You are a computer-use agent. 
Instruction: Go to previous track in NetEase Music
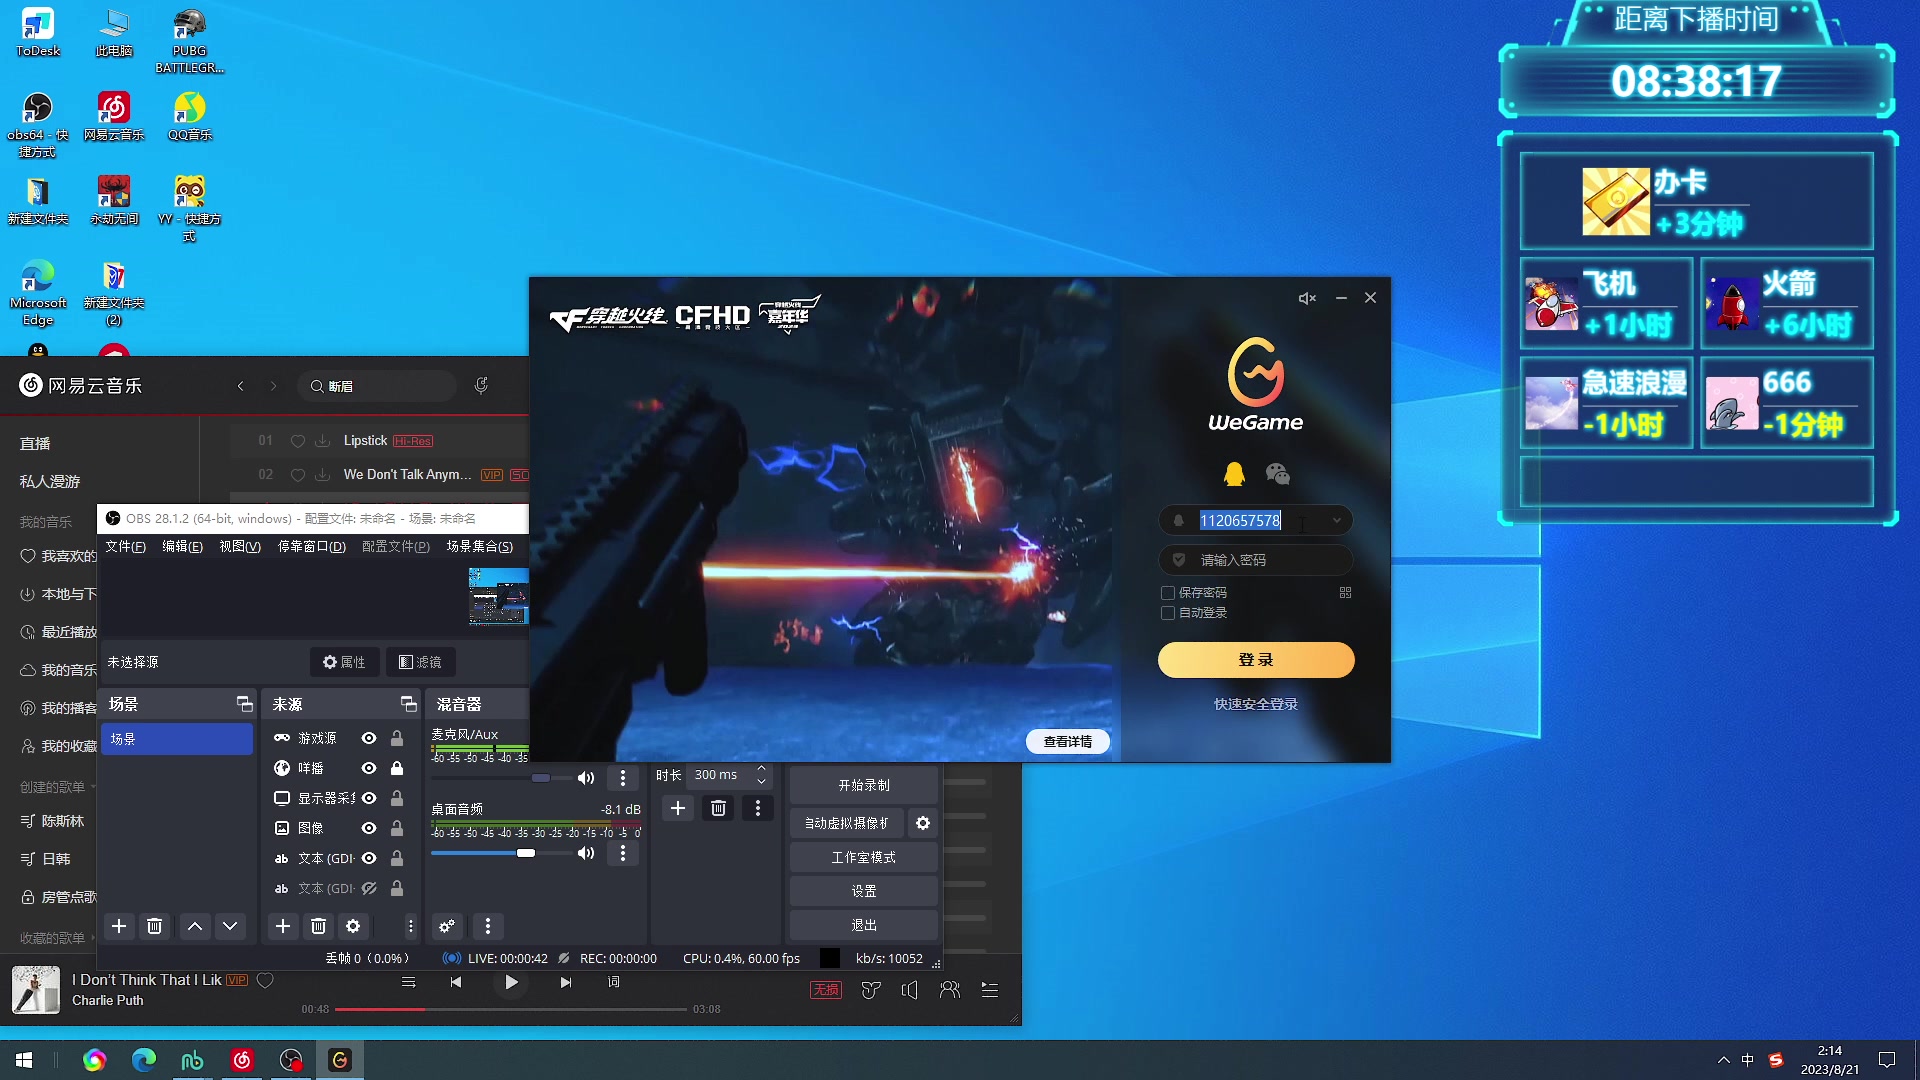click(x=456, y=982)
